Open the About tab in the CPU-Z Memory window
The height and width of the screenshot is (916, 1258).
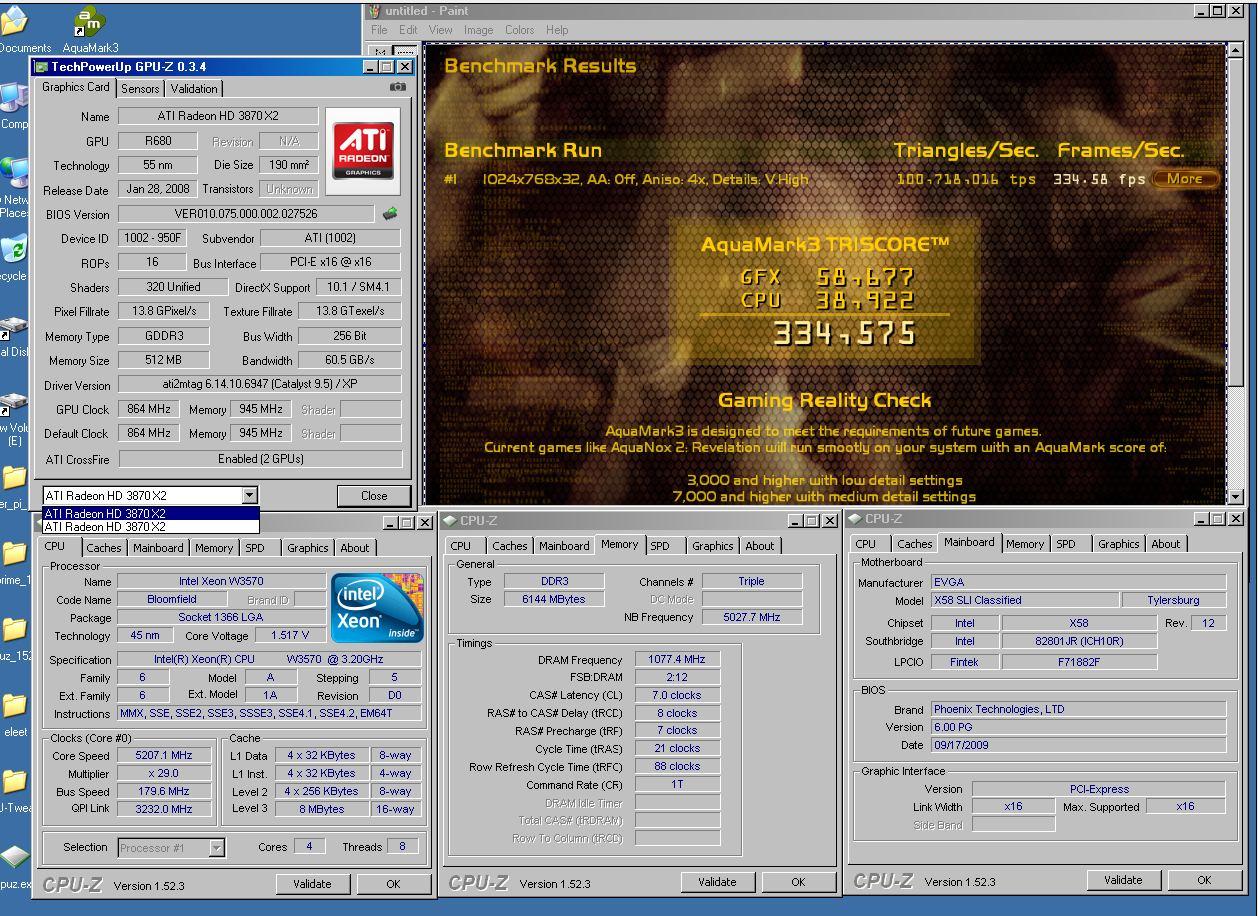759,546
